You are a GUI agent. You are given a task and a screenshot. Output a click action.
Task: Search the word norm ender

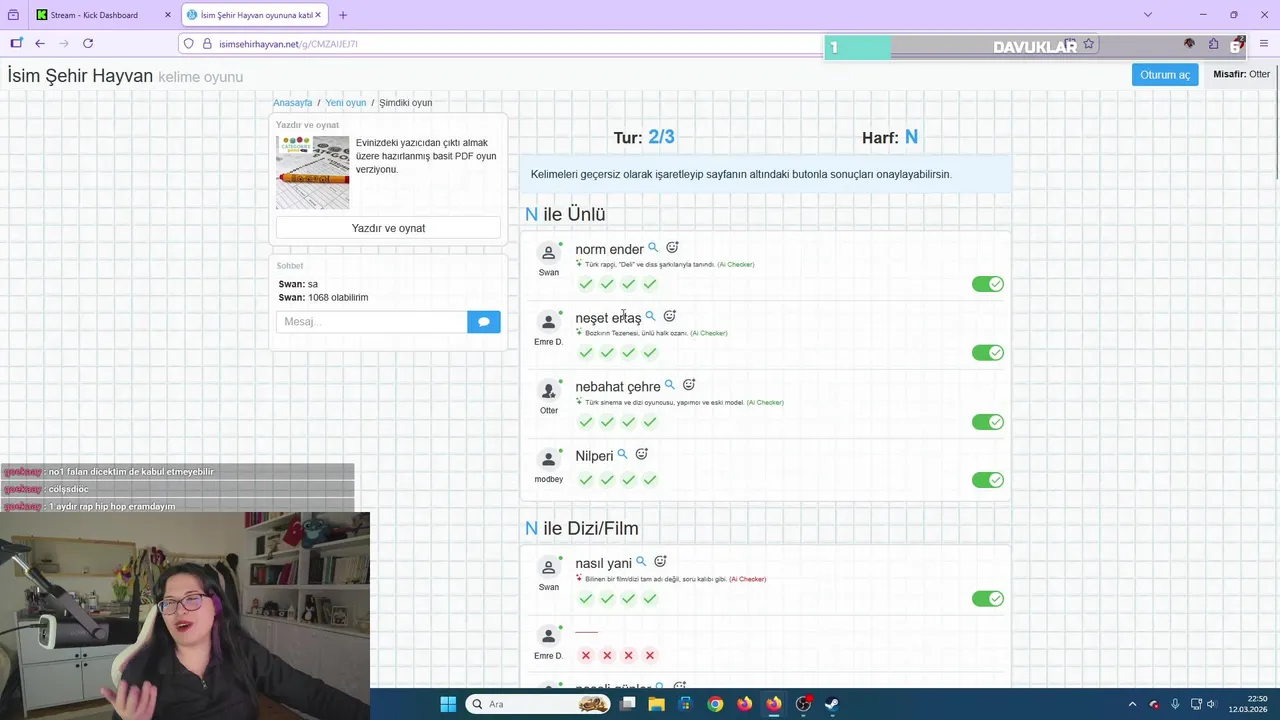(653, 247)
